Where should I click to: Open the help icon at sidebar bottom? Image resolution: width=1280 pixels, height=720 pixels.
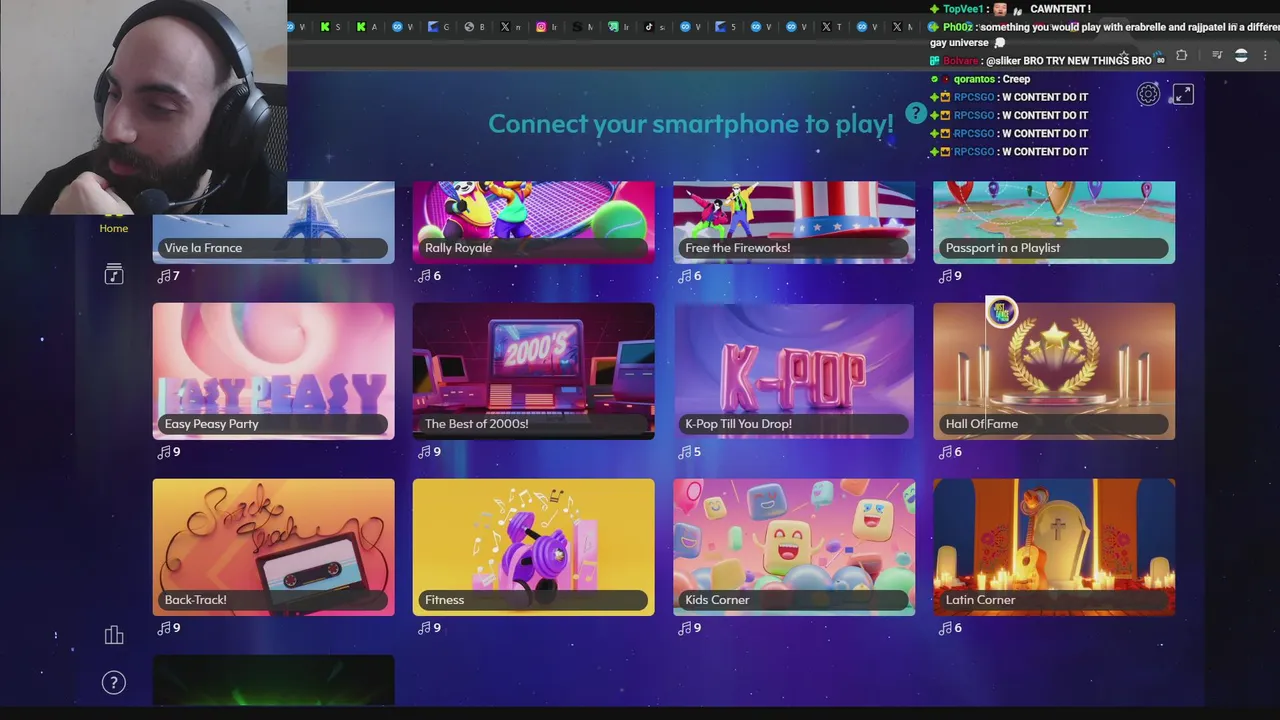(114, 683)
